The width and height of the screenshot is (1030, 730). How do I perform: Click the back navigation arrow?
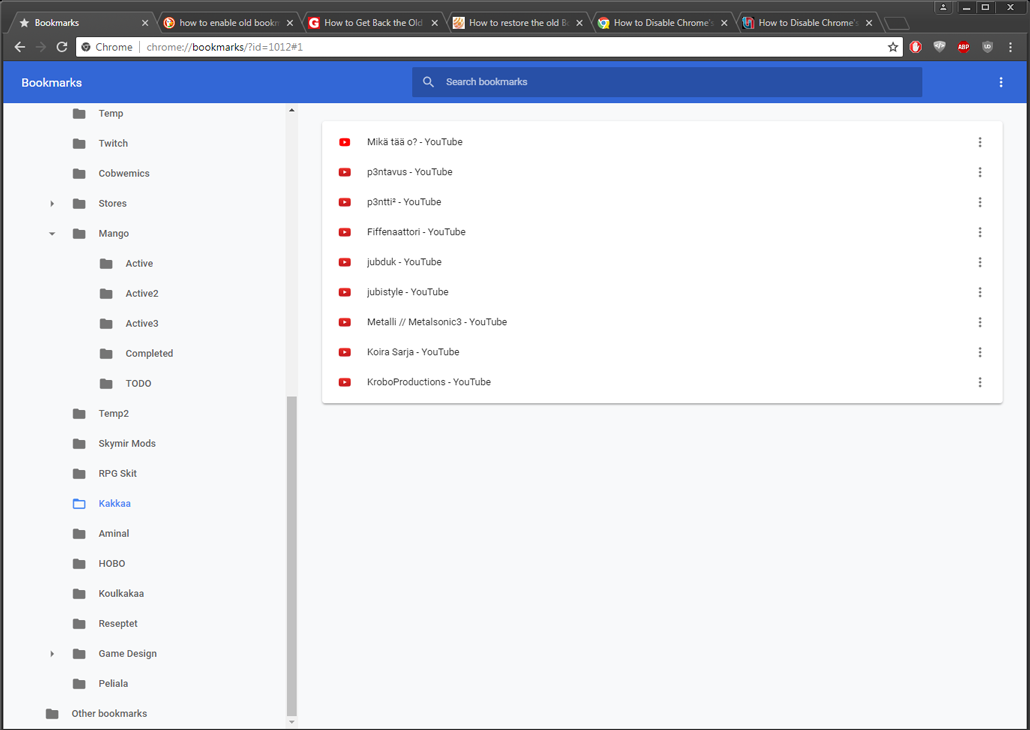[20, 47]
